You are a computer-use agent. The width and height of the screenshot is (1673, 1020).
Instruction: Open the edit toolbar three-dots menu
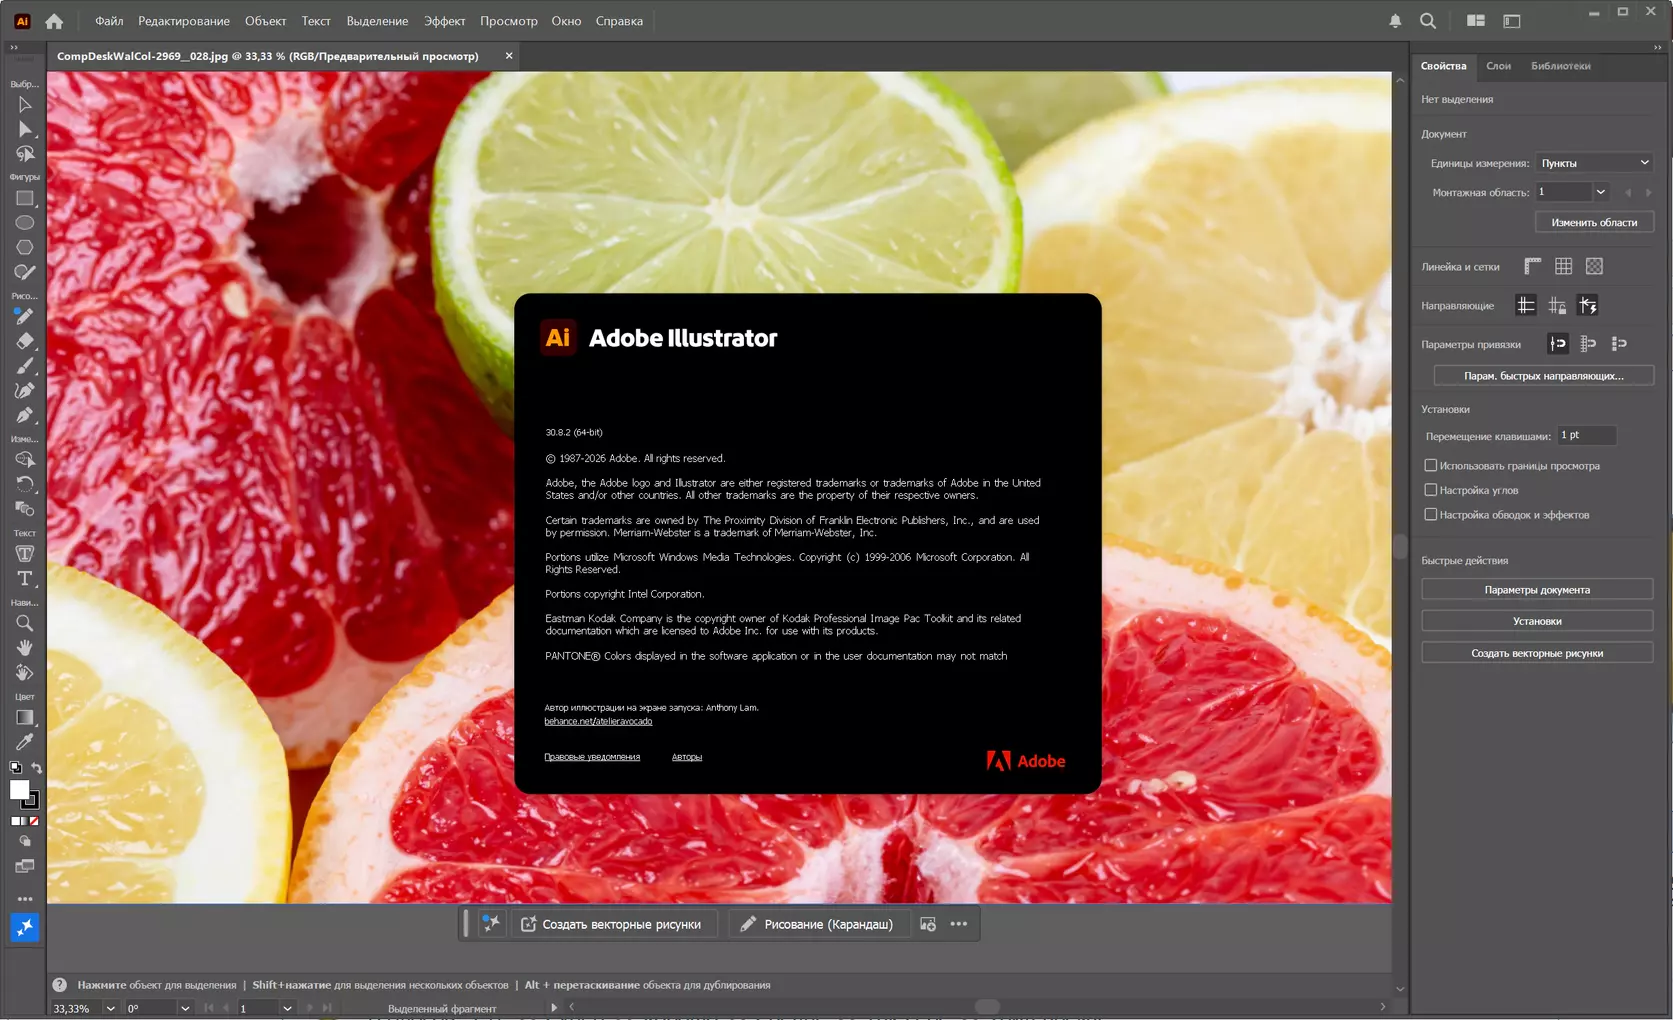click(25, 899)
